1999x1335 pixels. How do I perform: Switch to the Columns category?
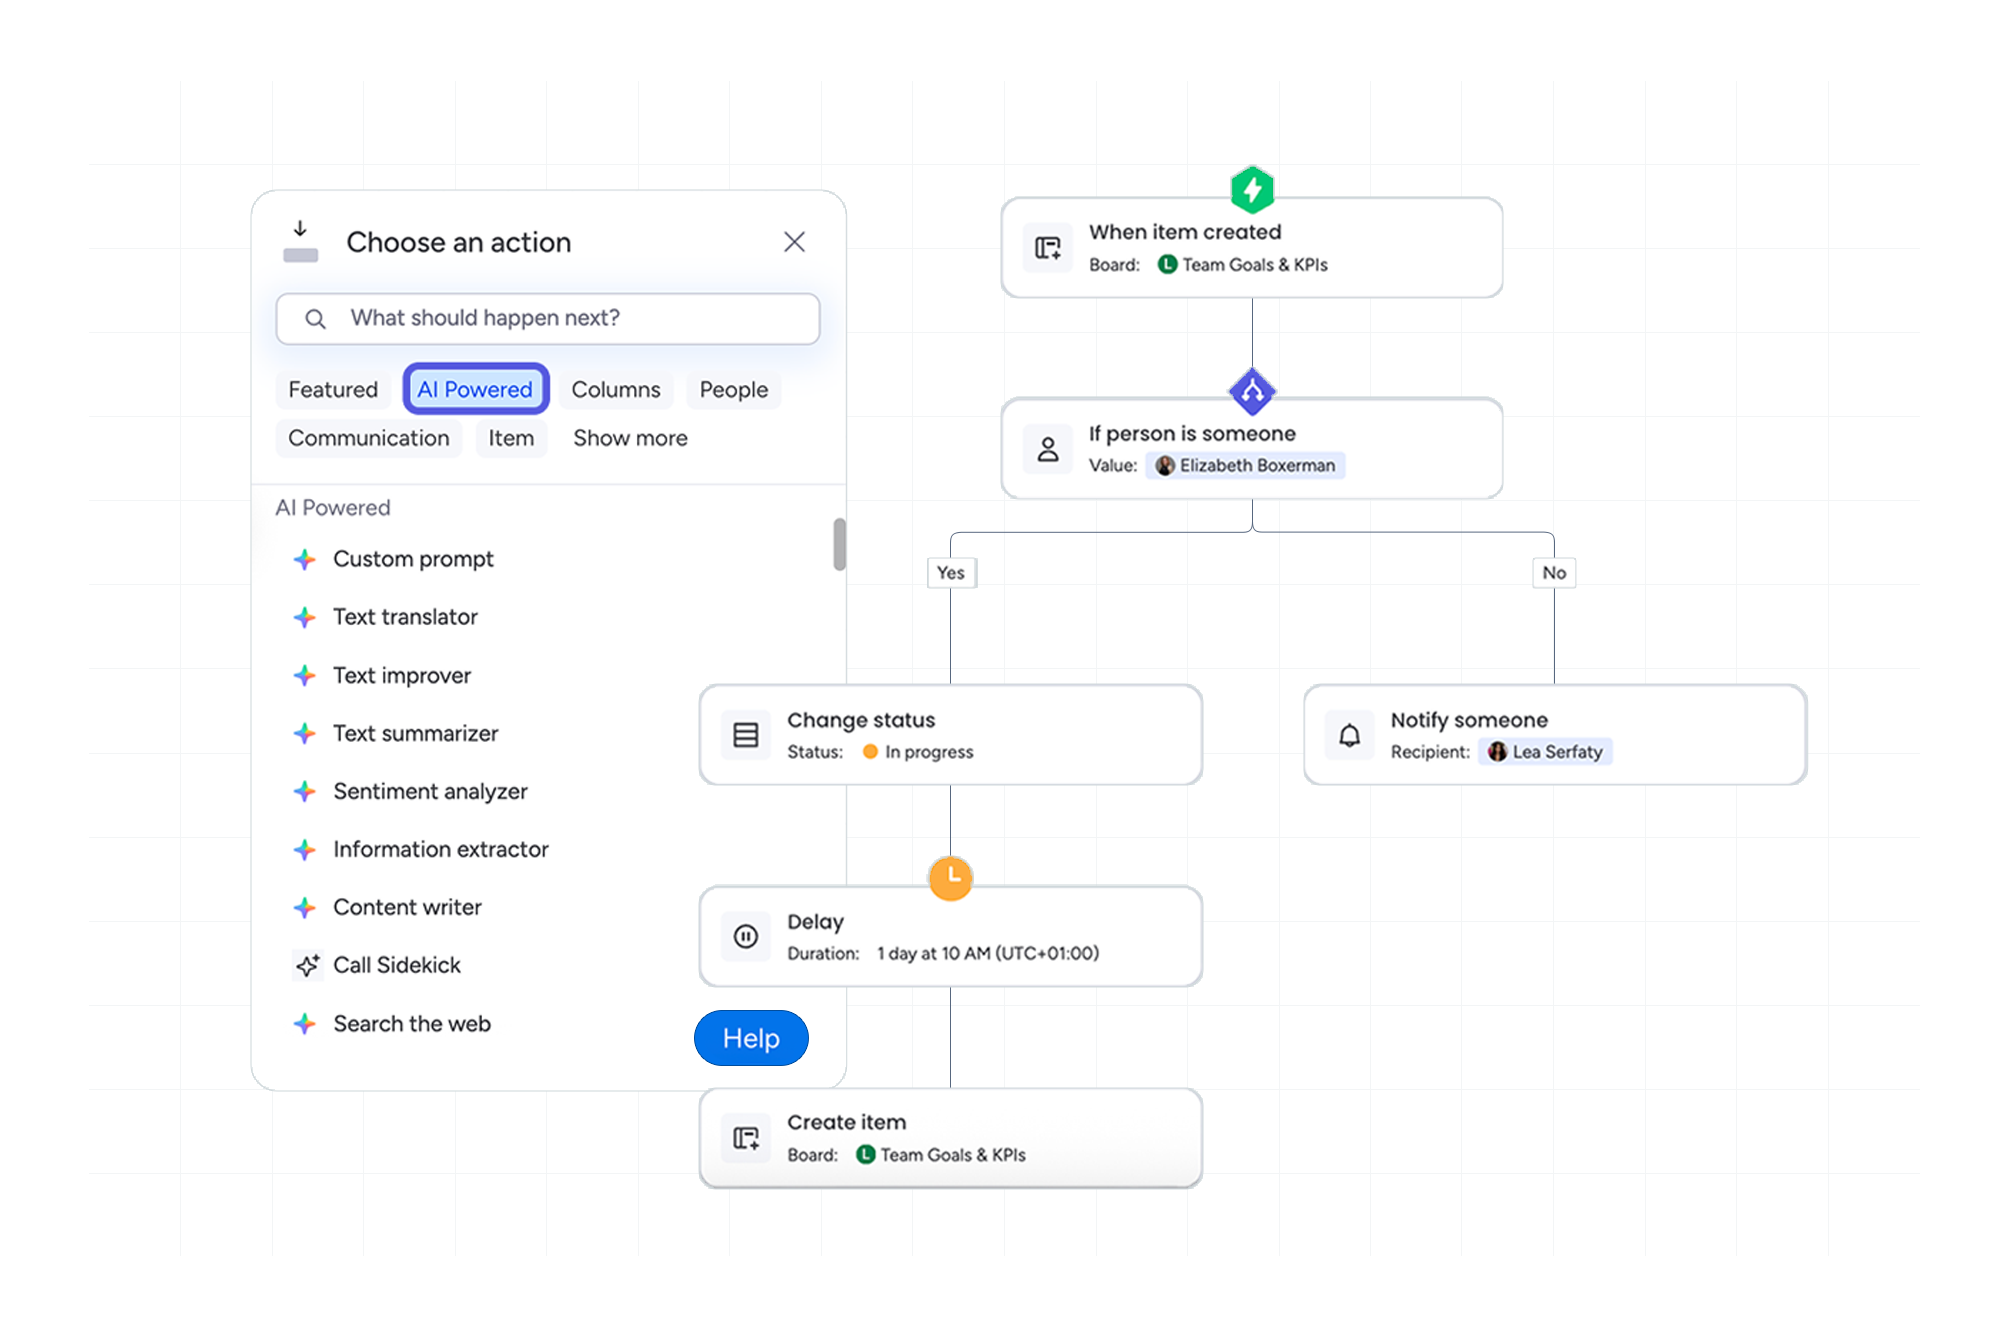[x=615, y=389]
